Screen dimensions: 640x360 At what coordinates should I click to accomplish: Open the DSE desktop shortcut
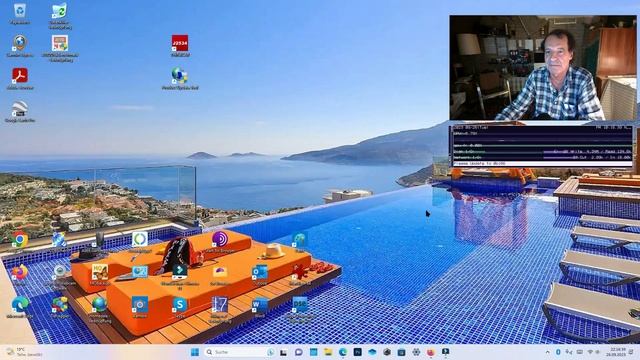tap(300, 304)
